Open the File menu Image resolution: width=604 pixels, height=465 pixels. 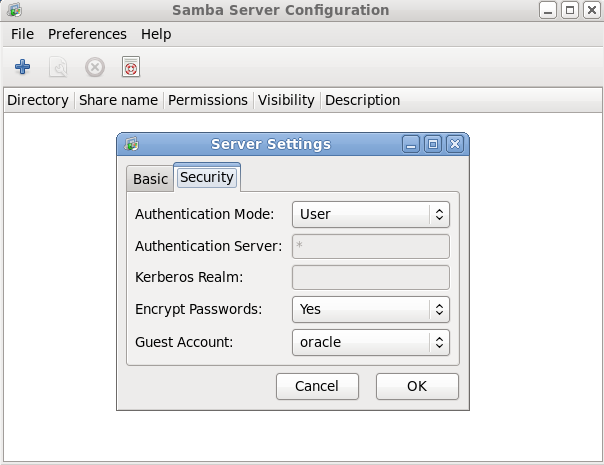22,34
